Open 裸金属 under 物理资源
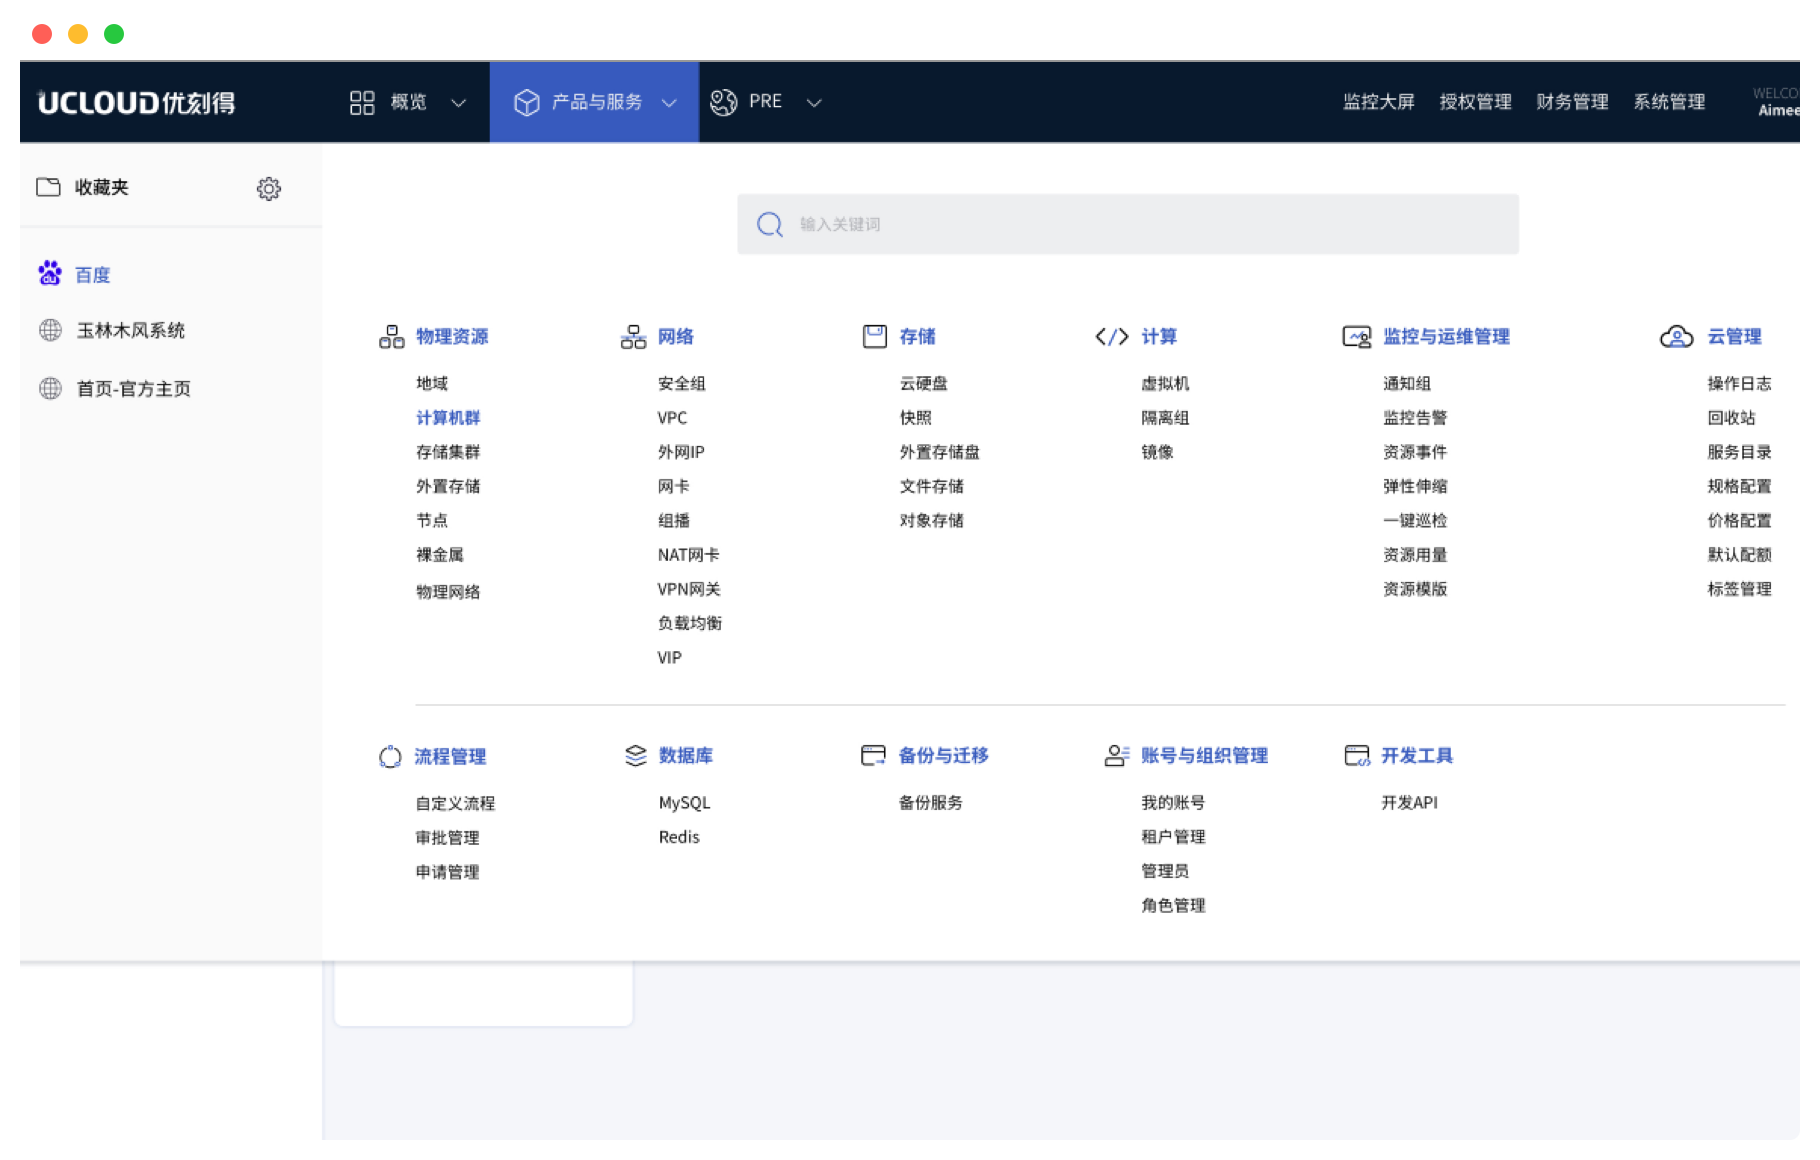The image size is (1820, 1160). tap(440, 555)
